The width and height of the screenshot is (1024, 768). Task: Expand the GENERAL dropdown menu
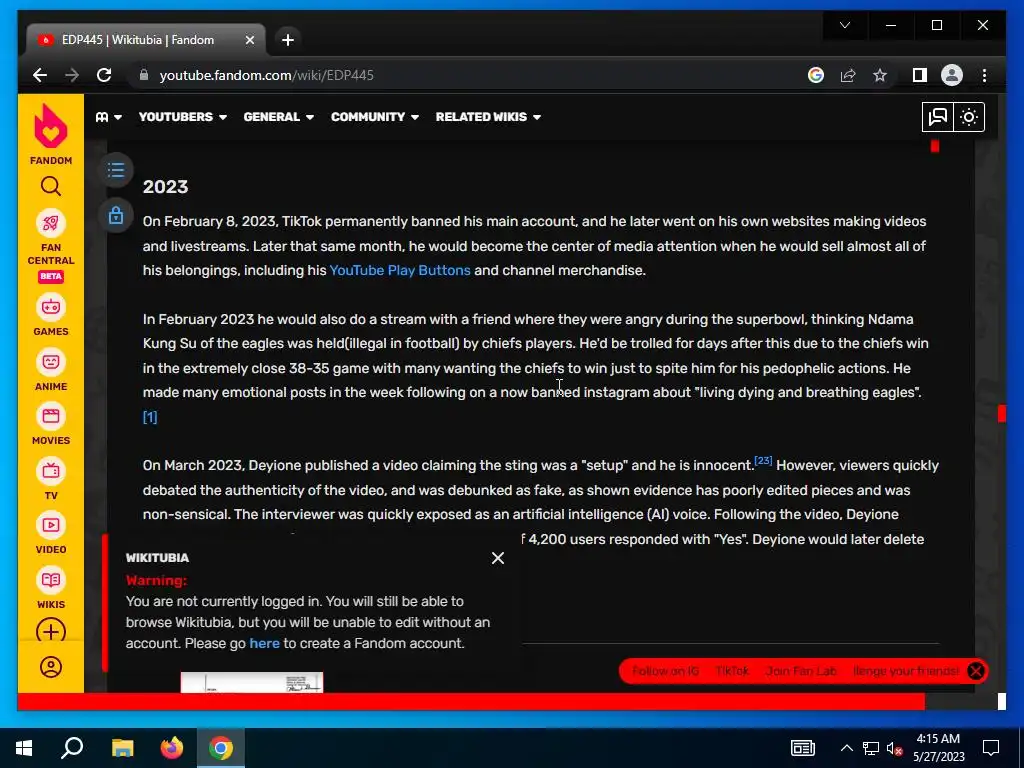pyautogui.click(x=278, y=117)
